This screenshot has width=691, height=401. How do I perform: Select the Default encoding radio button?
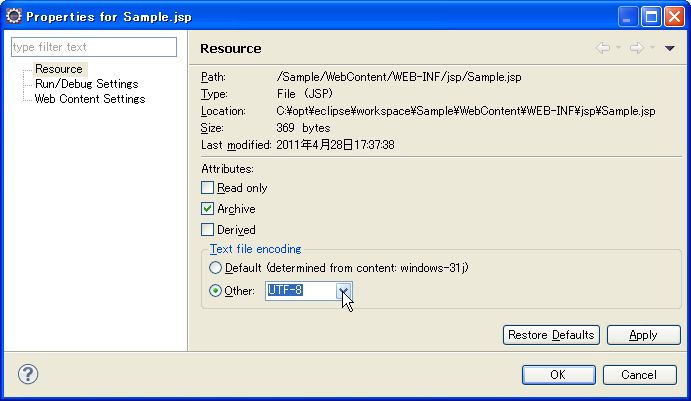[x=215, y=269]
